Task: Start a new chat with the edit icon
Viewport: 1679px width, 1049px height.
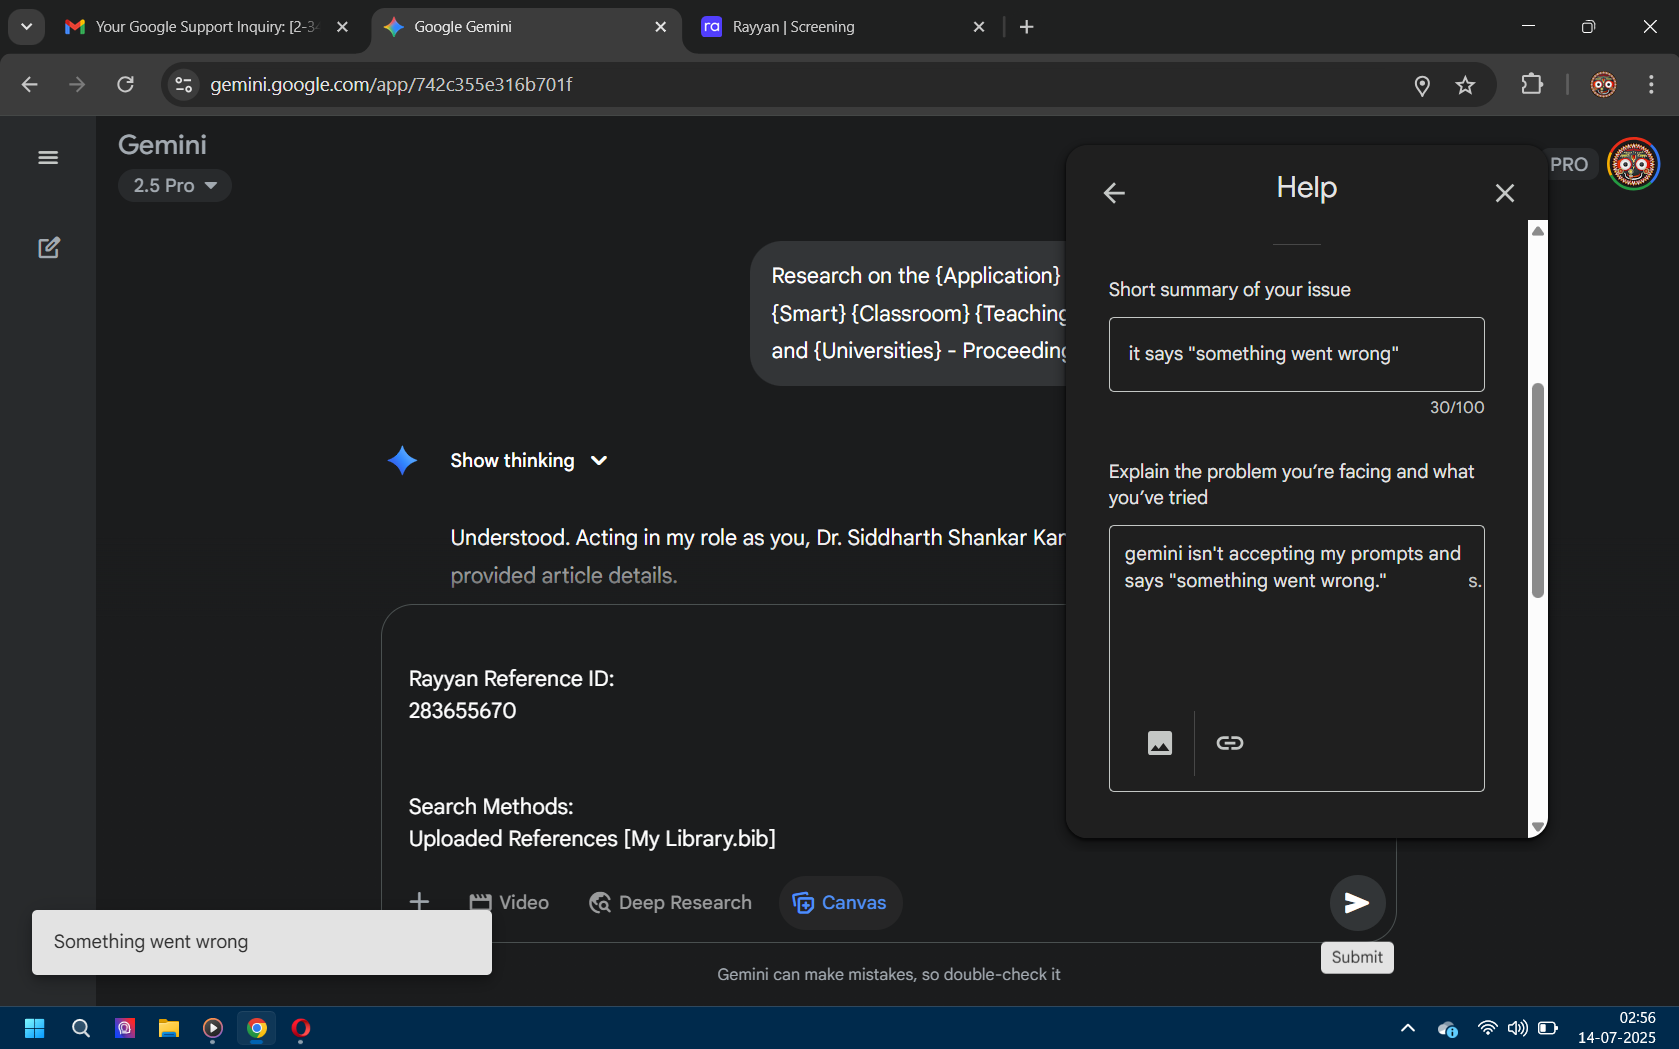Action: tap(48, 248)
